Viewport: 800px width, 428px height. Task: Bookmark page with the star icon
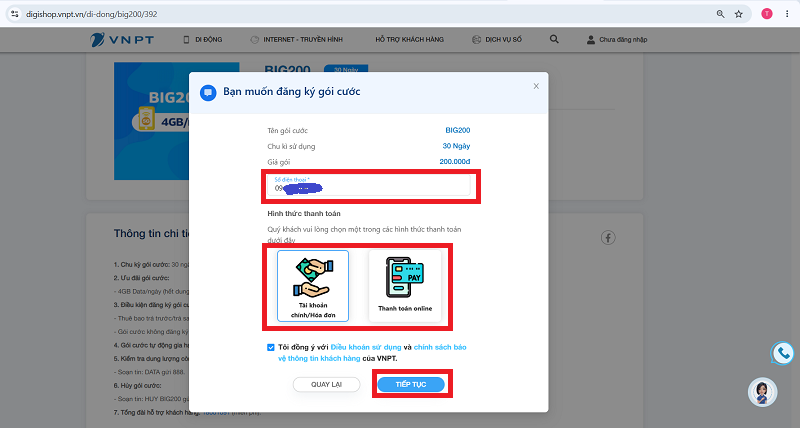[x=738, y=14]
